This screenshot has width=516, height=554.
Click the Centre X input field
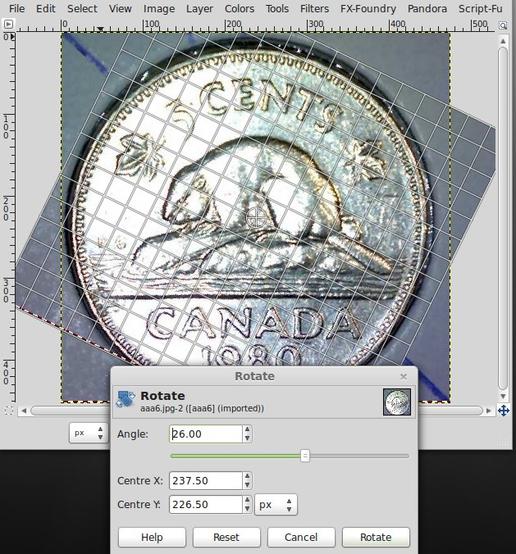206,481
